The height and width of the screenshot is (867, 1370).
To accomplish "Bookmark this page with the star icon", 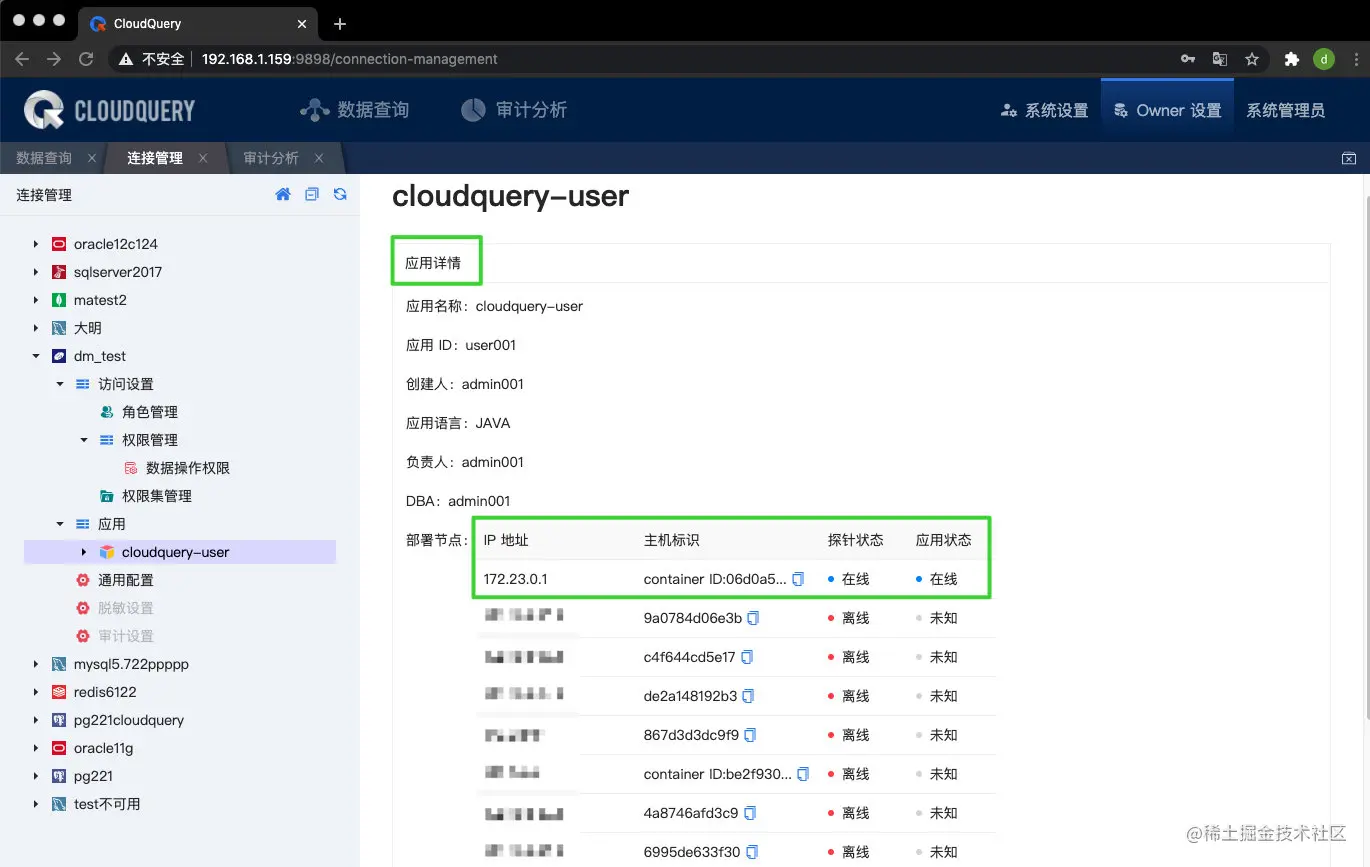I will [1252, 59].
